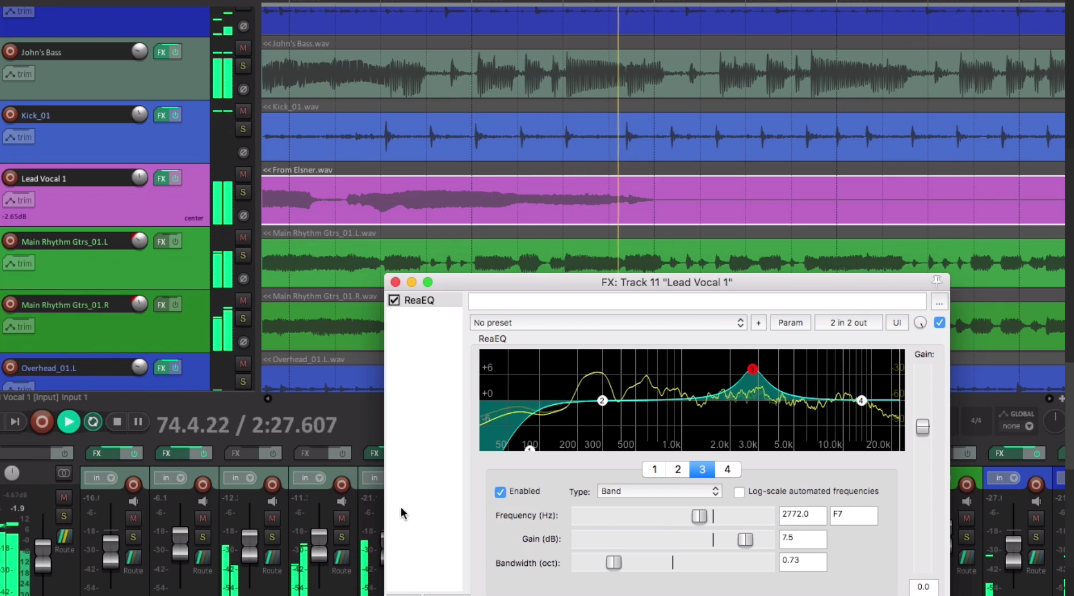Open the 2 in 2 out routing button
This screenshot has width=1074, height=596.
(849, 323)
